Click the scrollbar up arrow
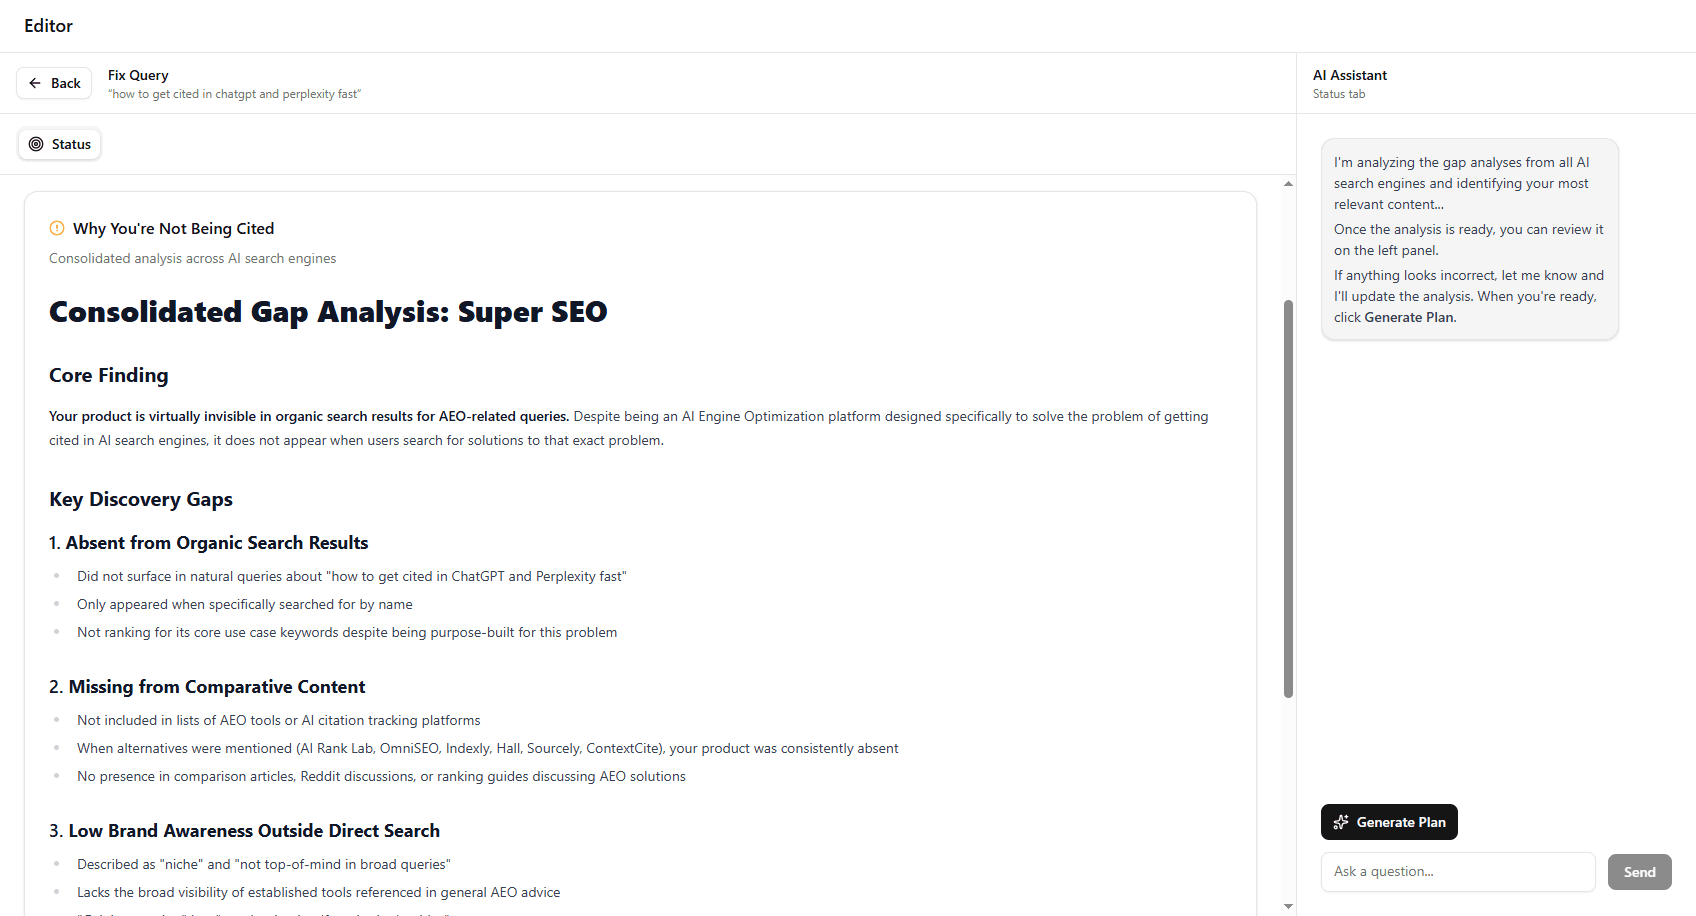 tap(1288, 184)
